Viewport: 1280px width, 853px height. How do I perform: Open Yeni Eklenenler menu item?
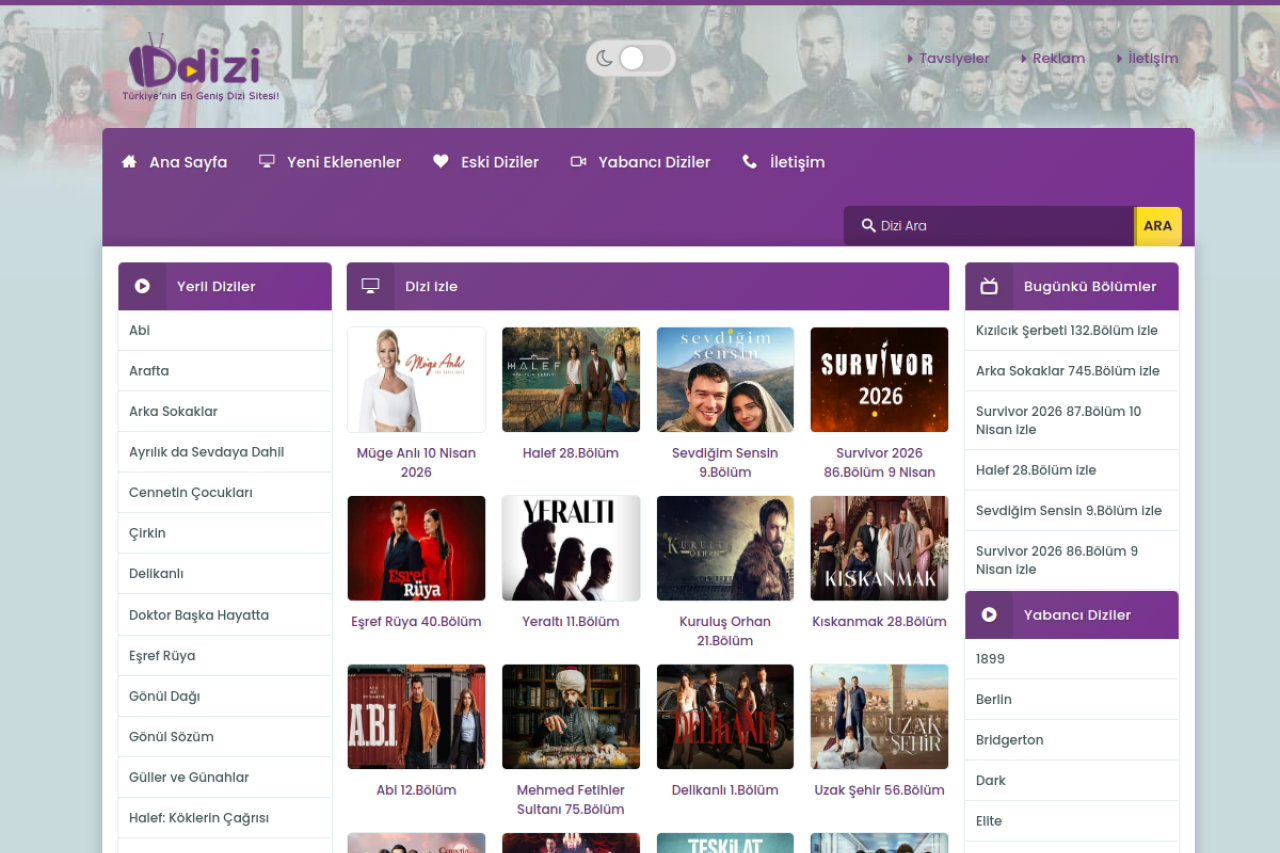pos(344,162)
